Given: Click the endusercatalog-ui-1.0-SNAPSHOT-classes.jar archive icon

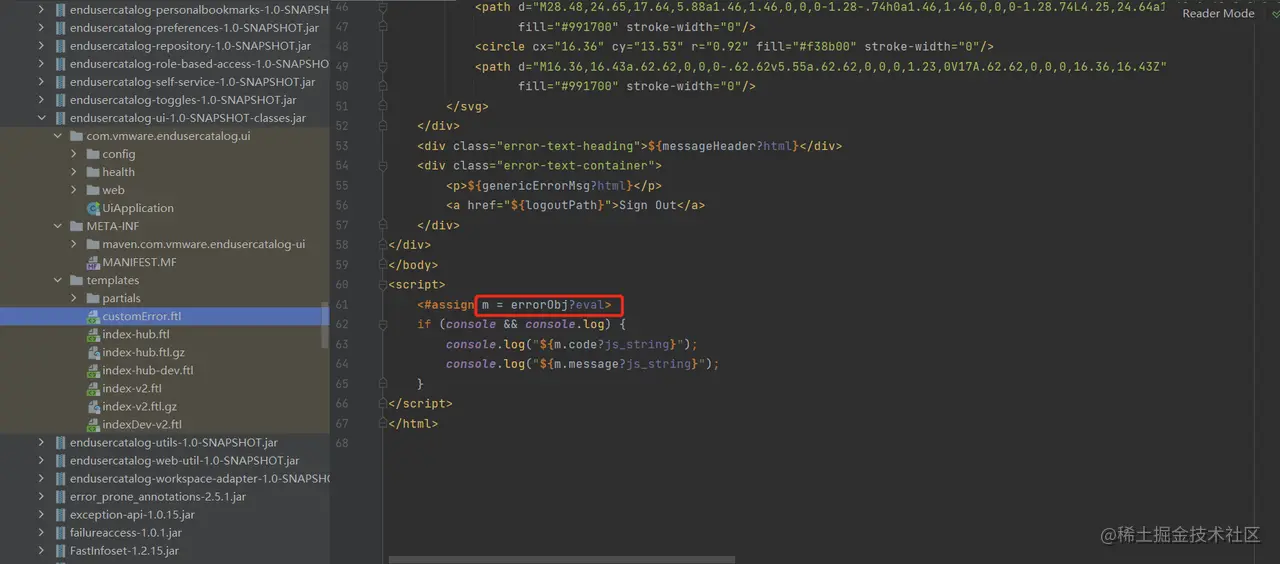Looking at the screenshot, I should coord(60,118).
